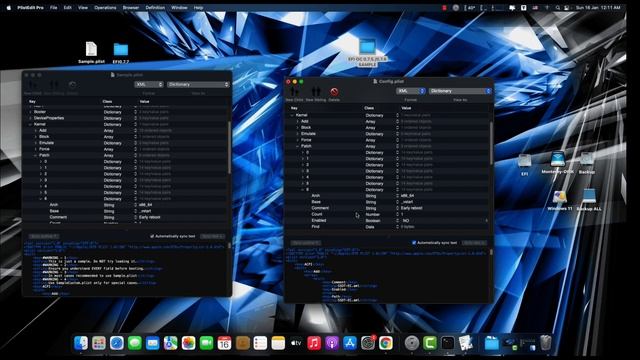Expand Emulate row in Config.plist window
Screen dimensions: 640x360
[297, 134]
